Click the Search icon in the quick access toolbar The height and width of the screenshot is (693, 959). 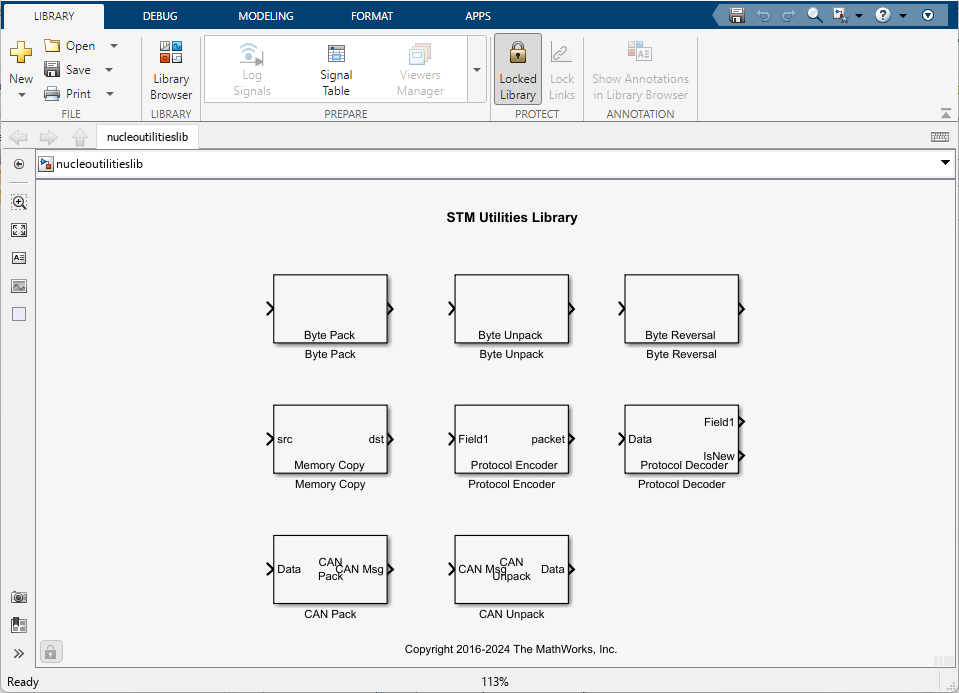[815, 15]
